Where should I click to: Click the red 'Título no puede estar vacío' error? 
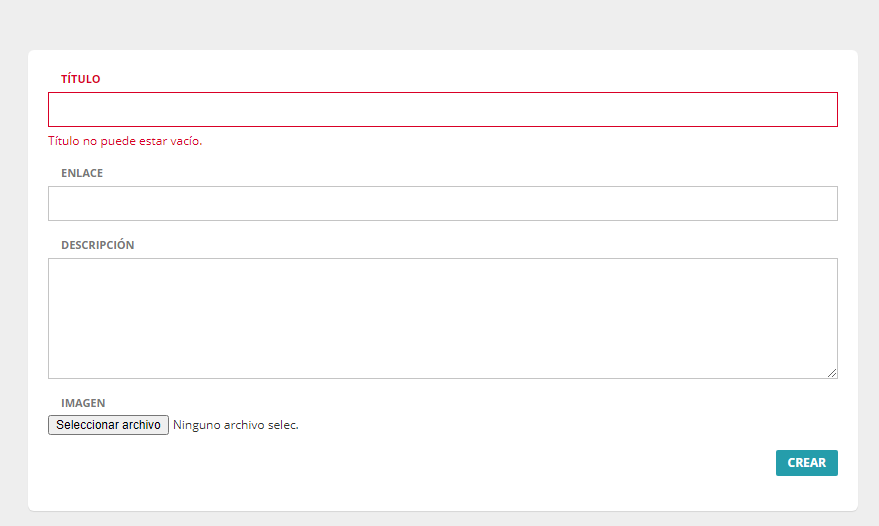coord(125,141)
